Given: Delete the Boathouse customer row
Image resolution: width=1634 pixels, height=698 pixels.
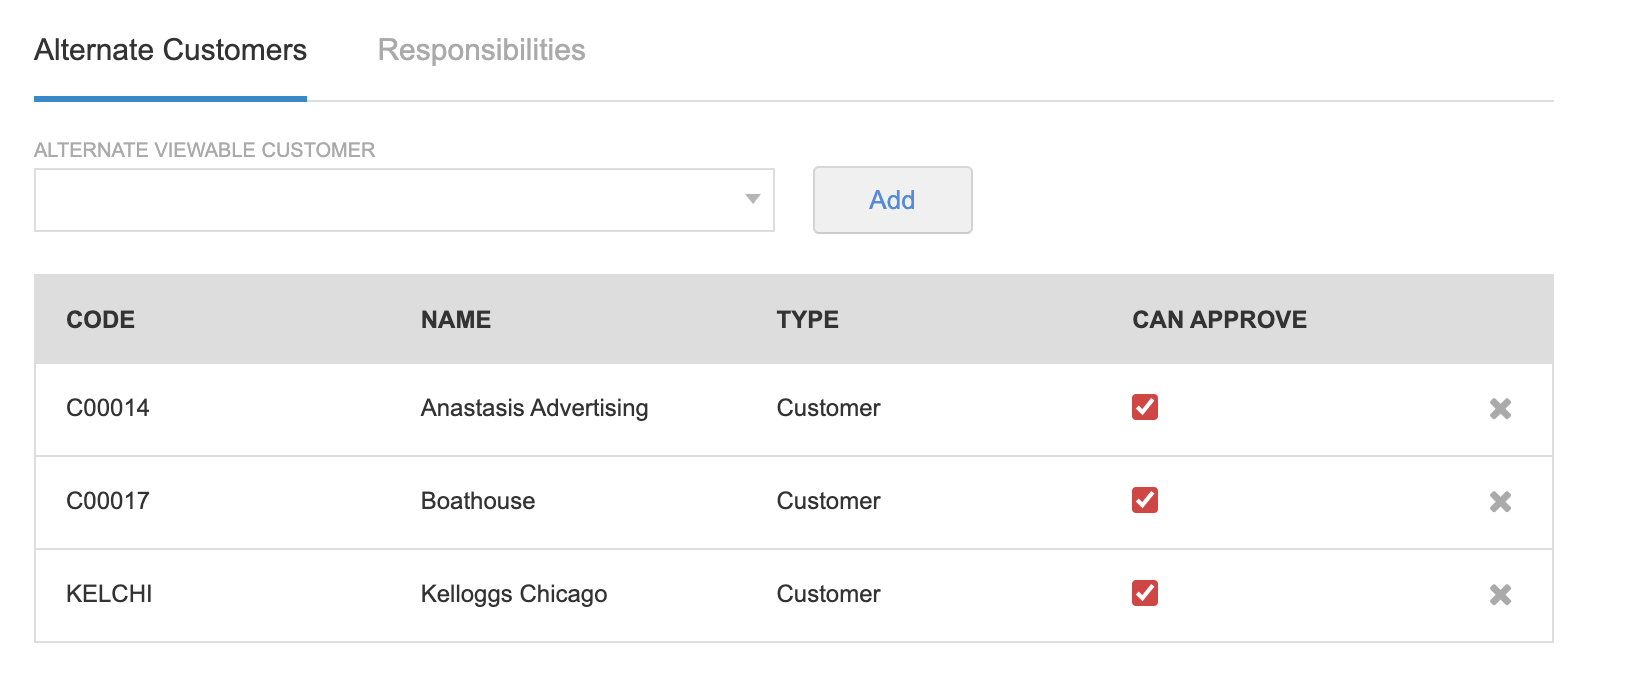Looking at the screenshot, I should coord(1500,501).
